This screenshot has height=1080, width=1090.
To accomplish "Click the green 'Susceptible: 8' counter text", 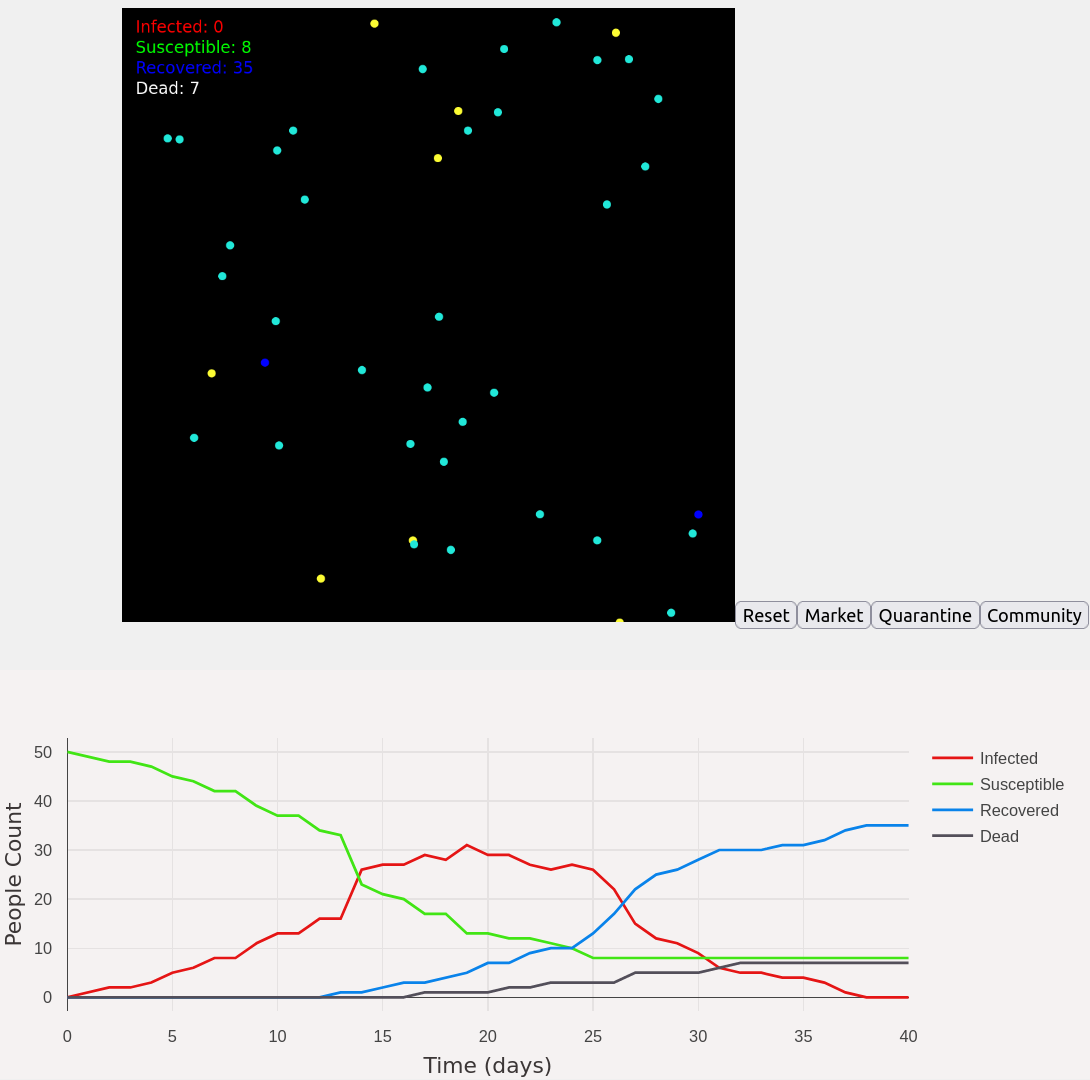I will [x=193, y=47].
